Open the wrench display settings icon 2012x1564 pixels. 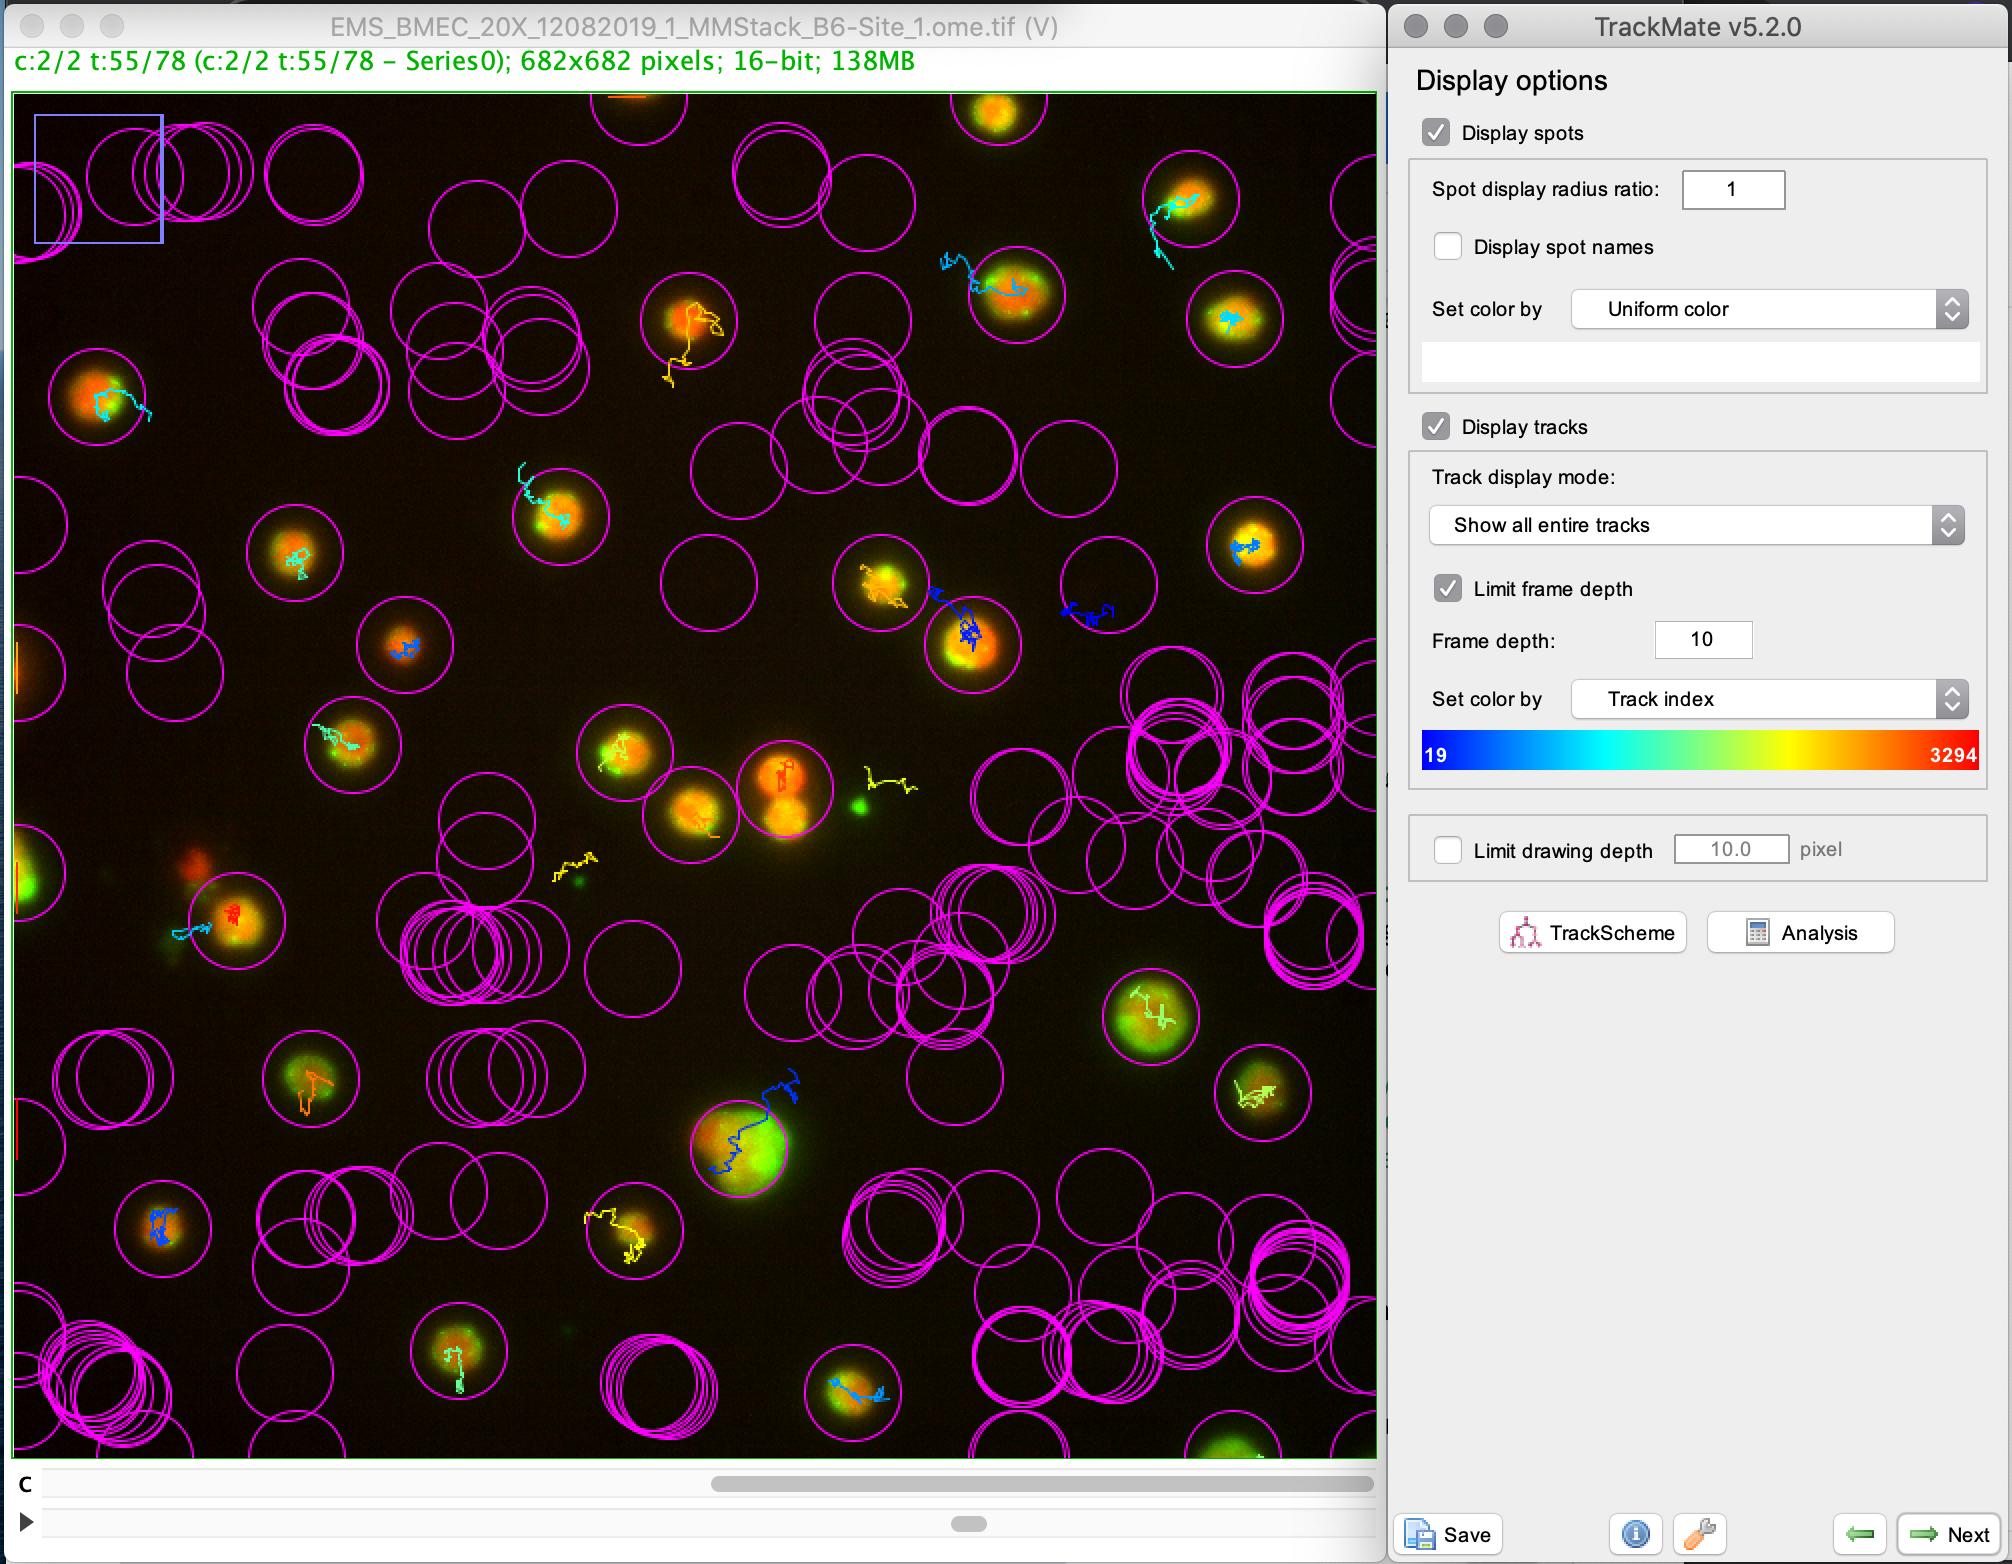(1699, 1533)
